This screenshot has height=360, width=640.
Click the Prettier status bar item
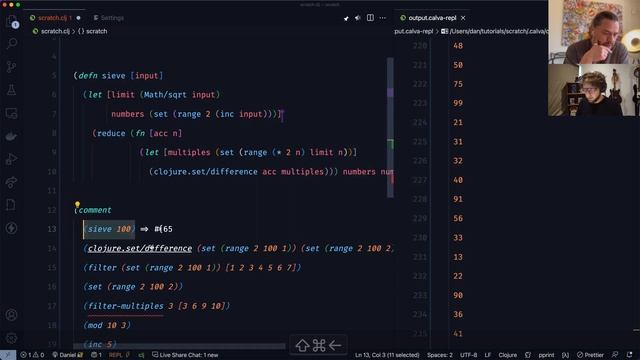click(590, 355)
